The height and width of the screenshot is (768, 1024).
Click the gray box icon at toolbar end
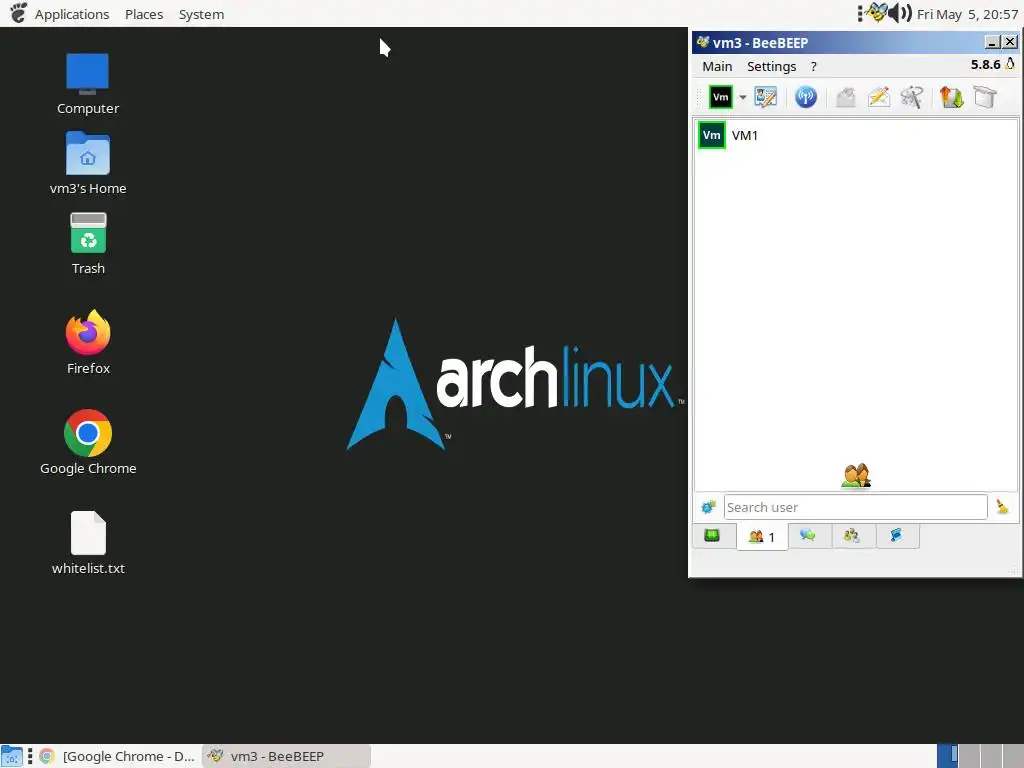985,97
